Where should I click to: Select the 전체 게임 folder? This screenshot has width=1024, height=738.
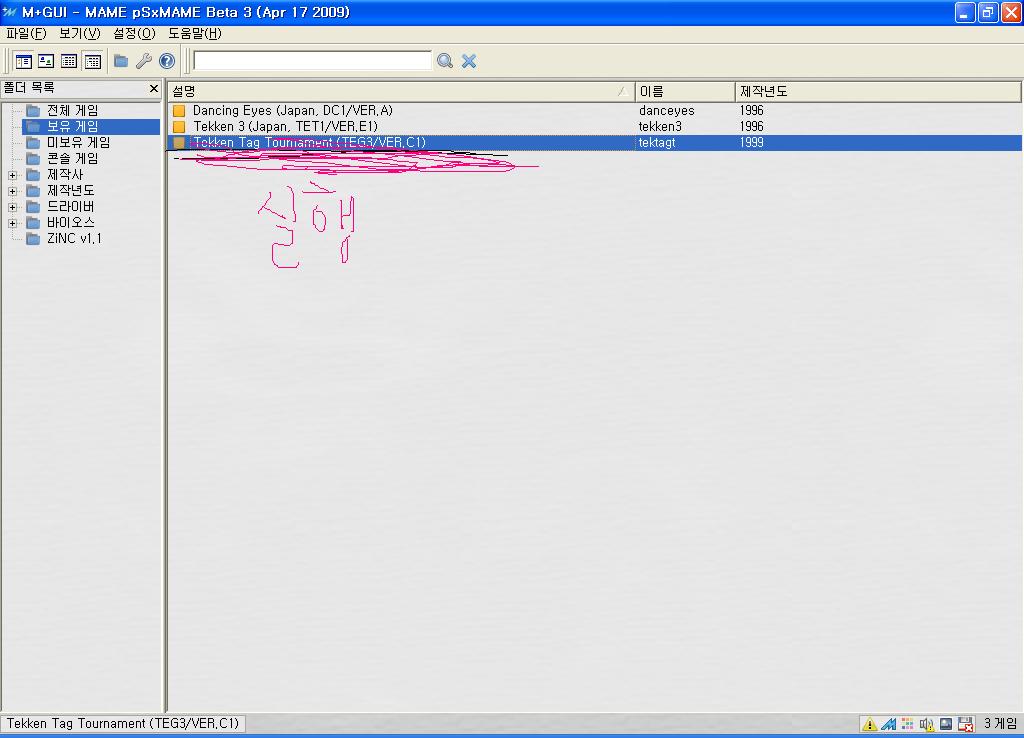click(72, 110)
